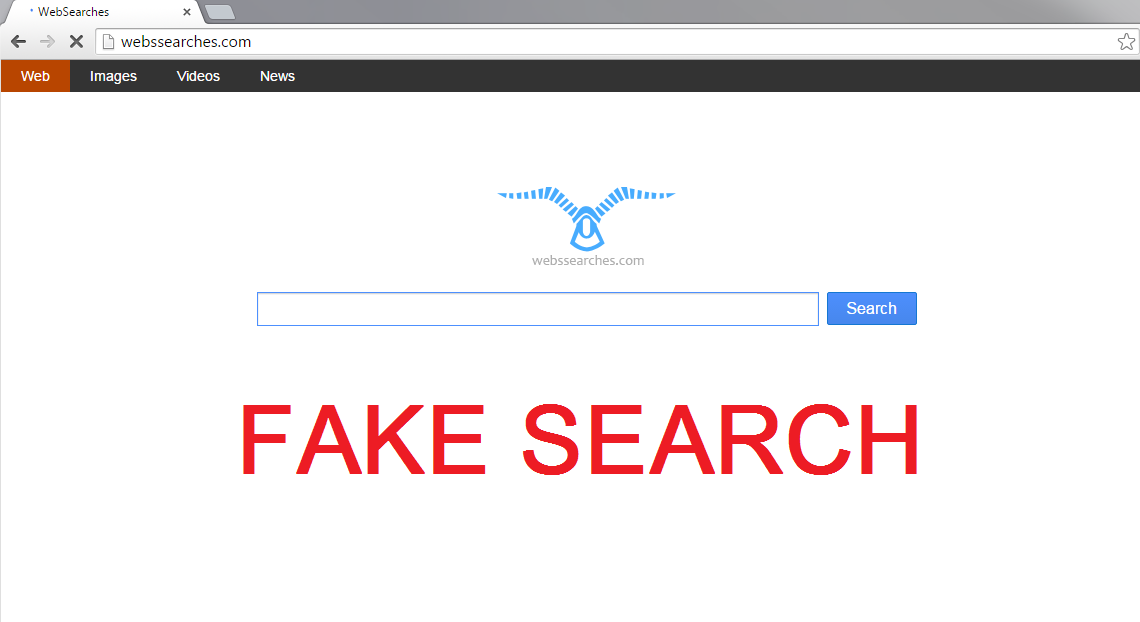
Task: Select the WebSearches browser tab
Action: [x=102, y=12]
